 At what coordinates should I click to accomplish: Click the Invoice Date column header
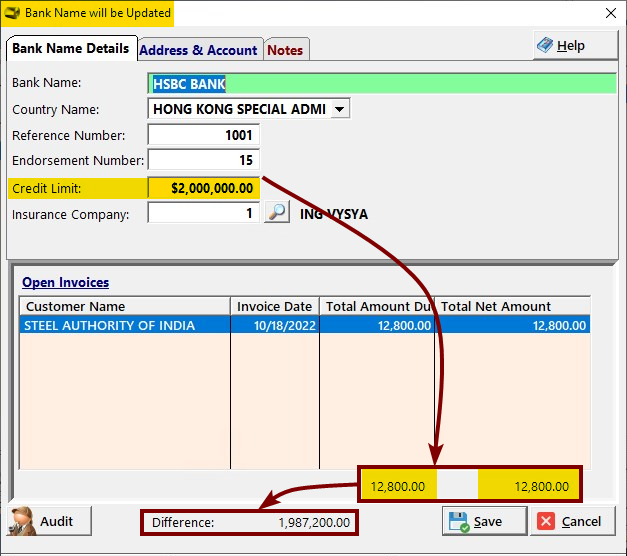(x=275, y=306)
